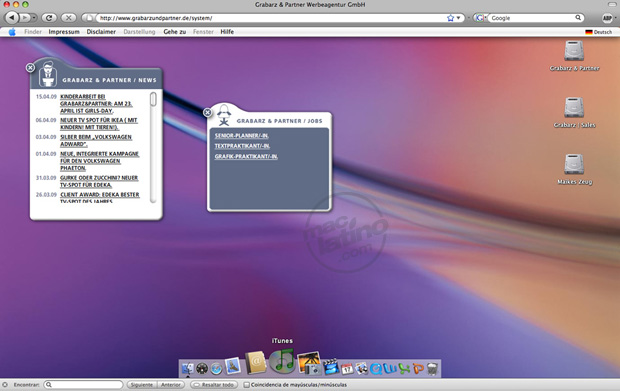
Task: Launch Safari compass icon in the dock
Action: tap(216, 368)
